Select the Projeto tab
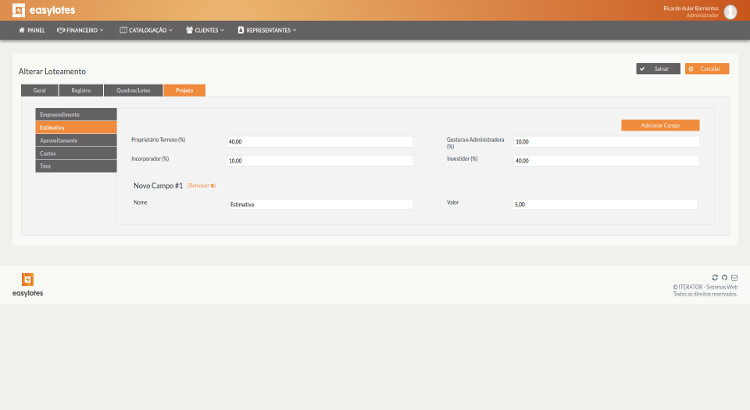 [x=185, y=90]
